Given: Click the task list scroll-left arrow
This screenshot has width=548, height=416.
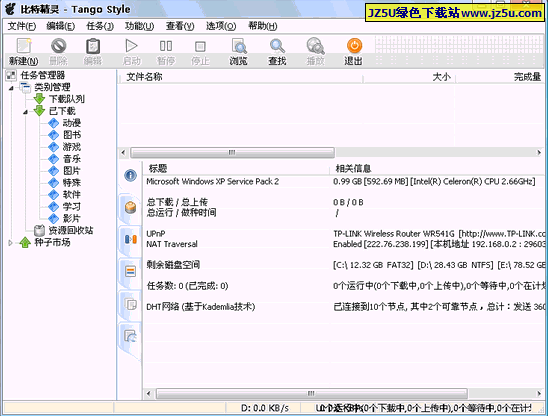Looking at the screenshot, I should (123, 152).
